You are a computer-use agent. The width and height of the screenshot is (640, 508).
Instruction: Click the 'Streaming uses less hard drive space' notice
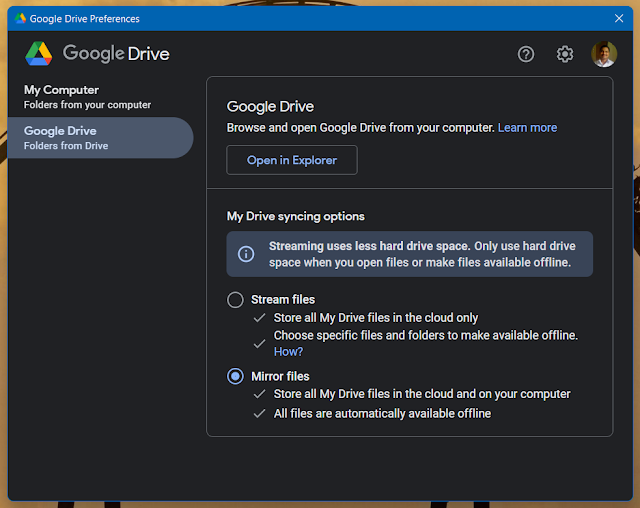(410, 254)
